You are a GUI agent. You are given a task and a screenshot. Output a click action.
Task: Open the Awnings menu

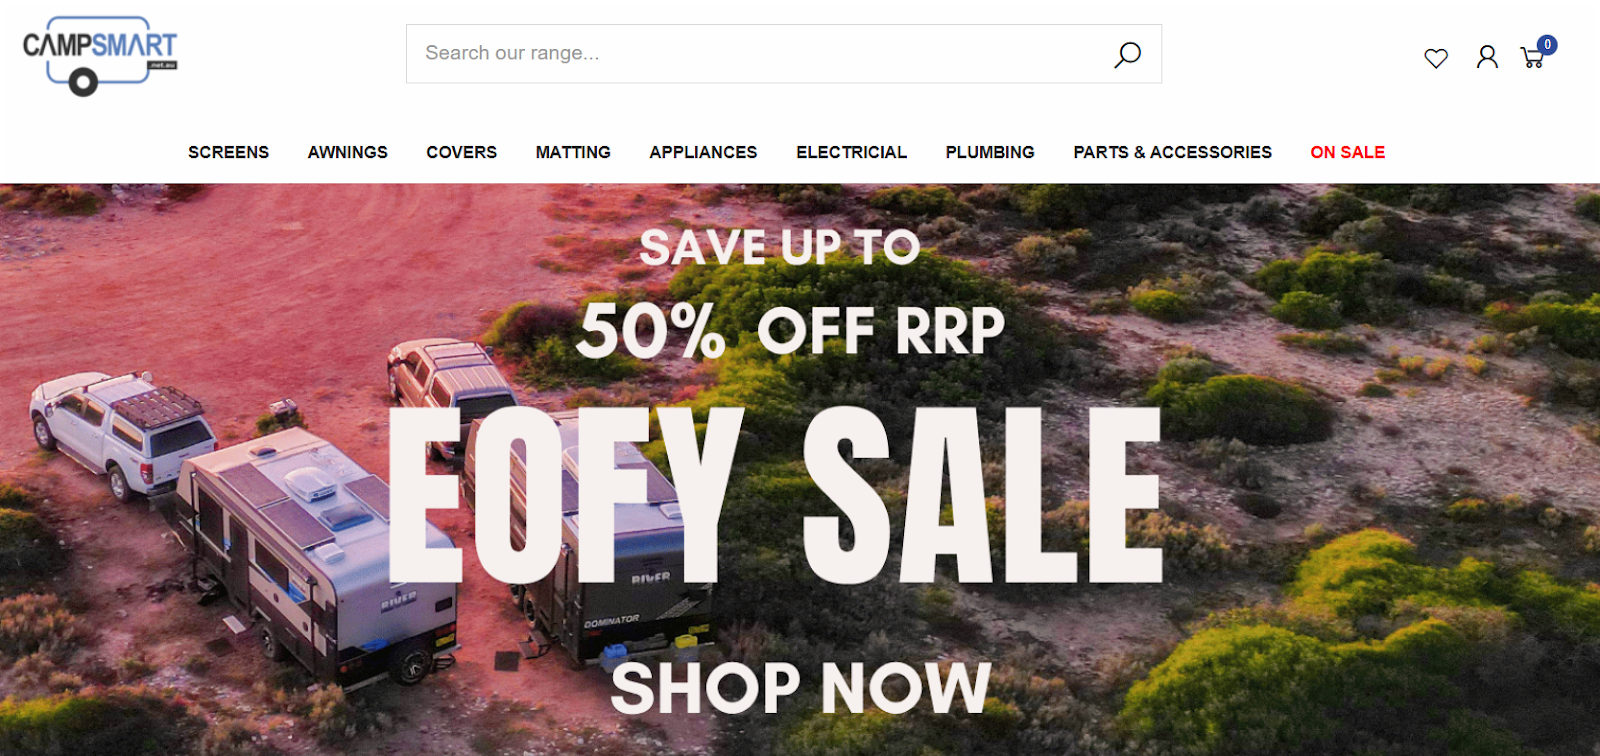point(347,152)
